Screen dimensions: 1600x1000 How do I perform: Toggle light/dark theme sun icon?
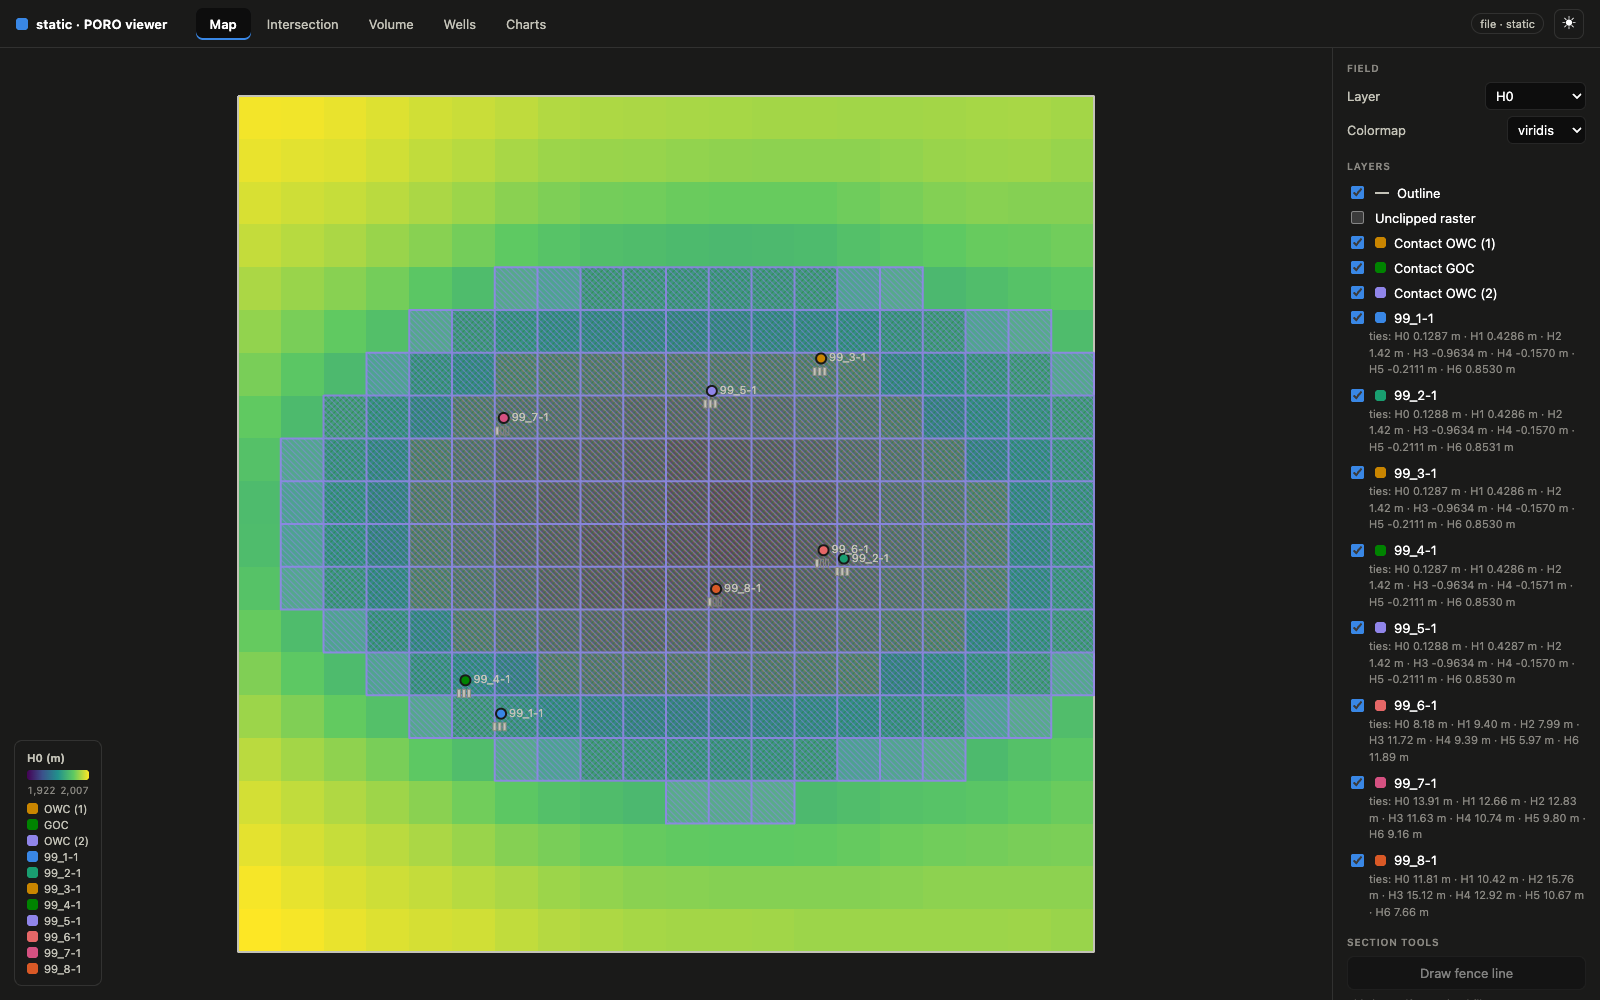[1569, 24]
